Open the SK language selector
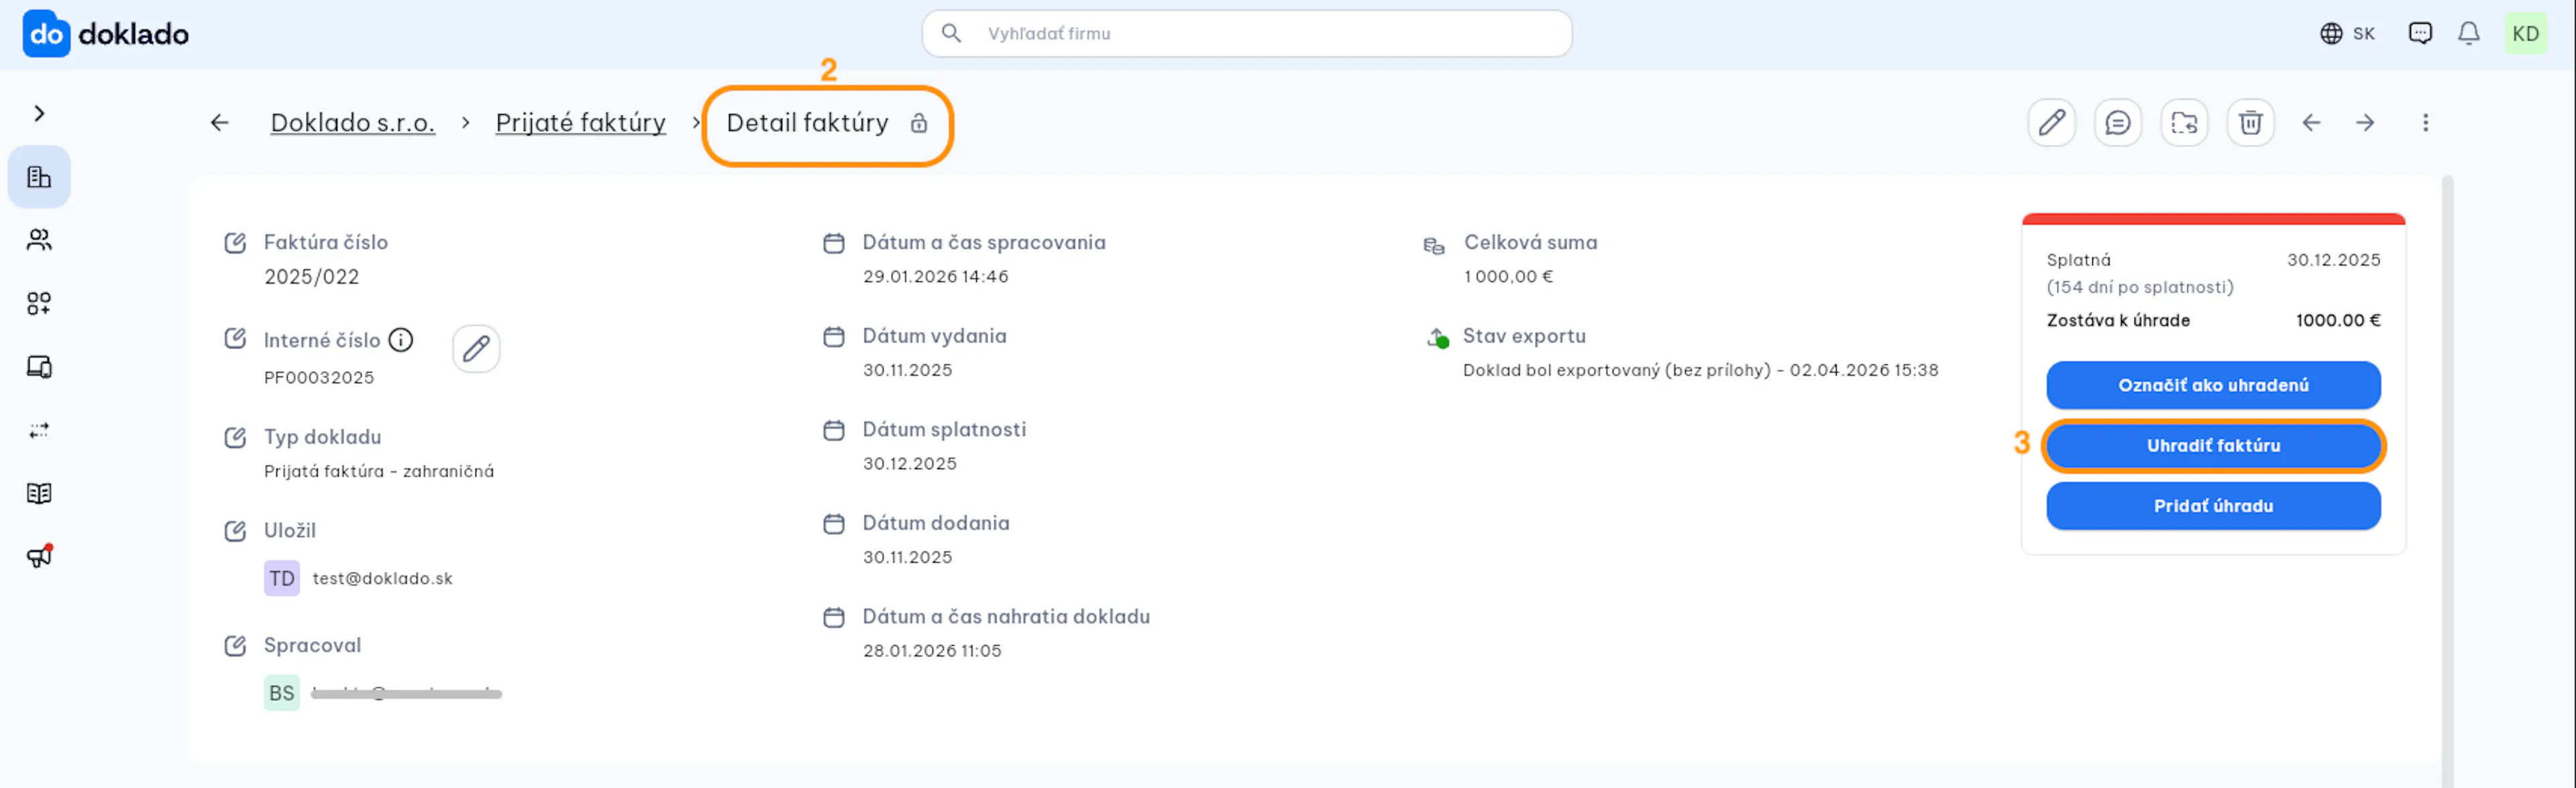 coord(2347,34)
